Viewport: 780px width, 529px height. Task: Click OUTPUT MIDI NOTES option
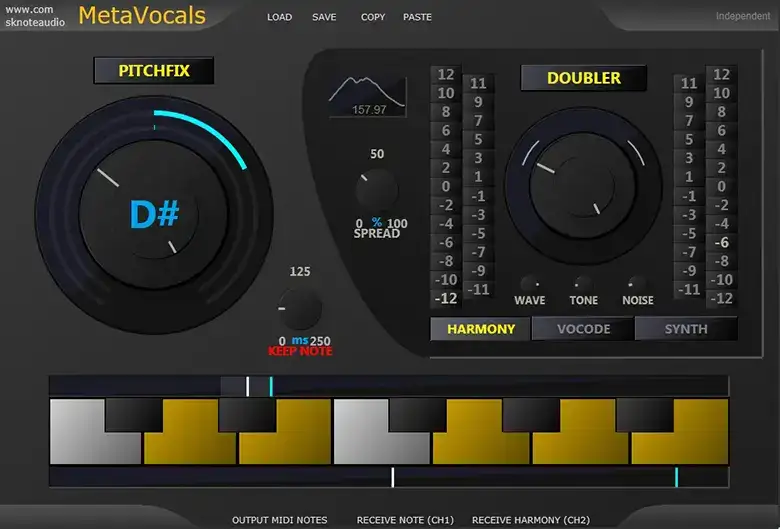[x=280, y=520]
